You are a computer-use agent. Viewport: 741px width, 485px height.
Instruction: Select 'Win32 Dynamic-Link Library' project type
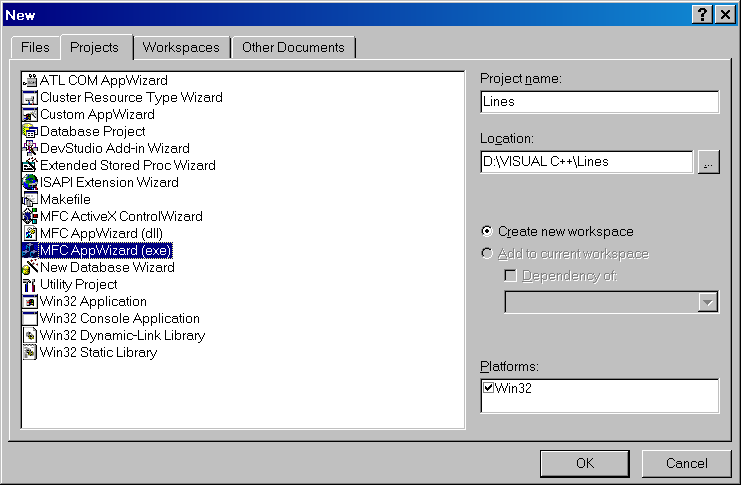pyautogui.click(x=123, y=336)
